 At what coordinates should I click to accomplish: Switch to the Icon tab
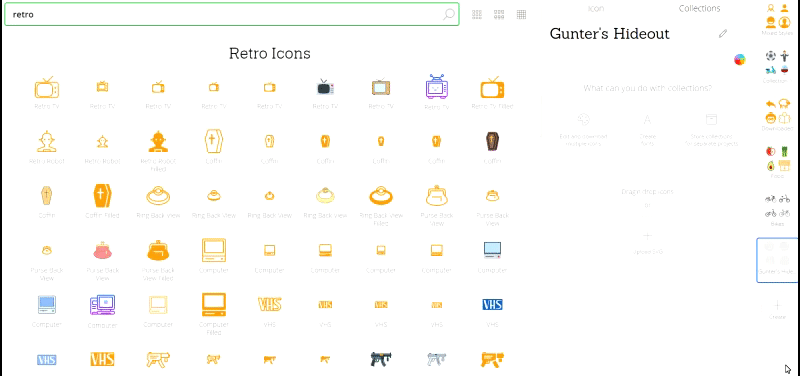[x=596, y=8]
